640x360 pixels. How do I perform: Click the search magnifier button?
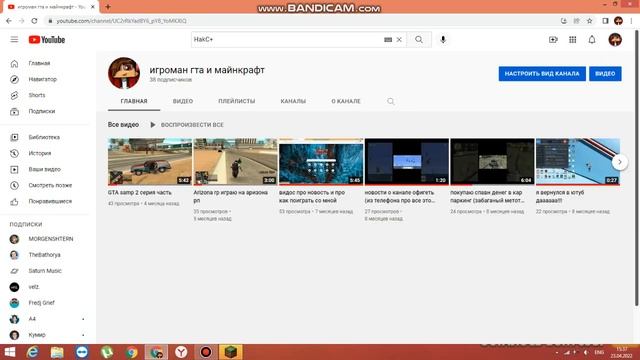click(419, 40)
